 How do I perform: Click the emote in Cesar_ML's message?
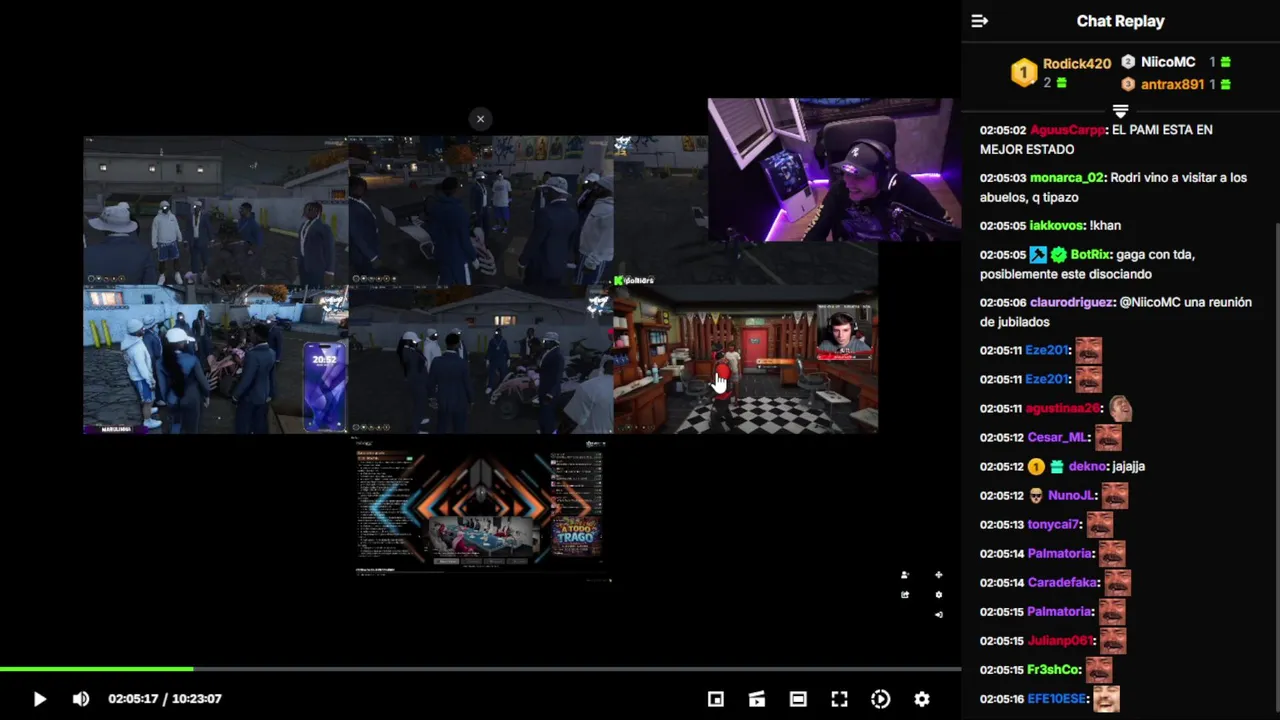[x=1108, y=437]
